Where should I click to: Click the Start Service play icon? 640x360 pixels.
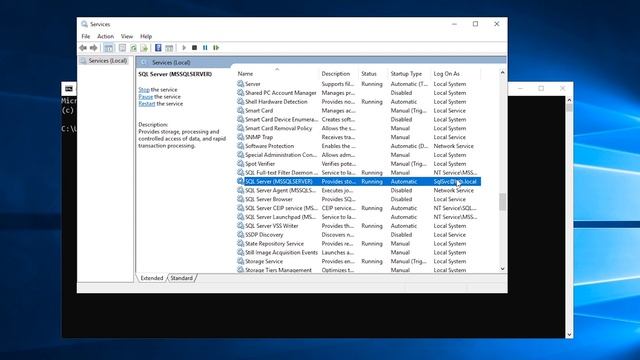point(184,48)
